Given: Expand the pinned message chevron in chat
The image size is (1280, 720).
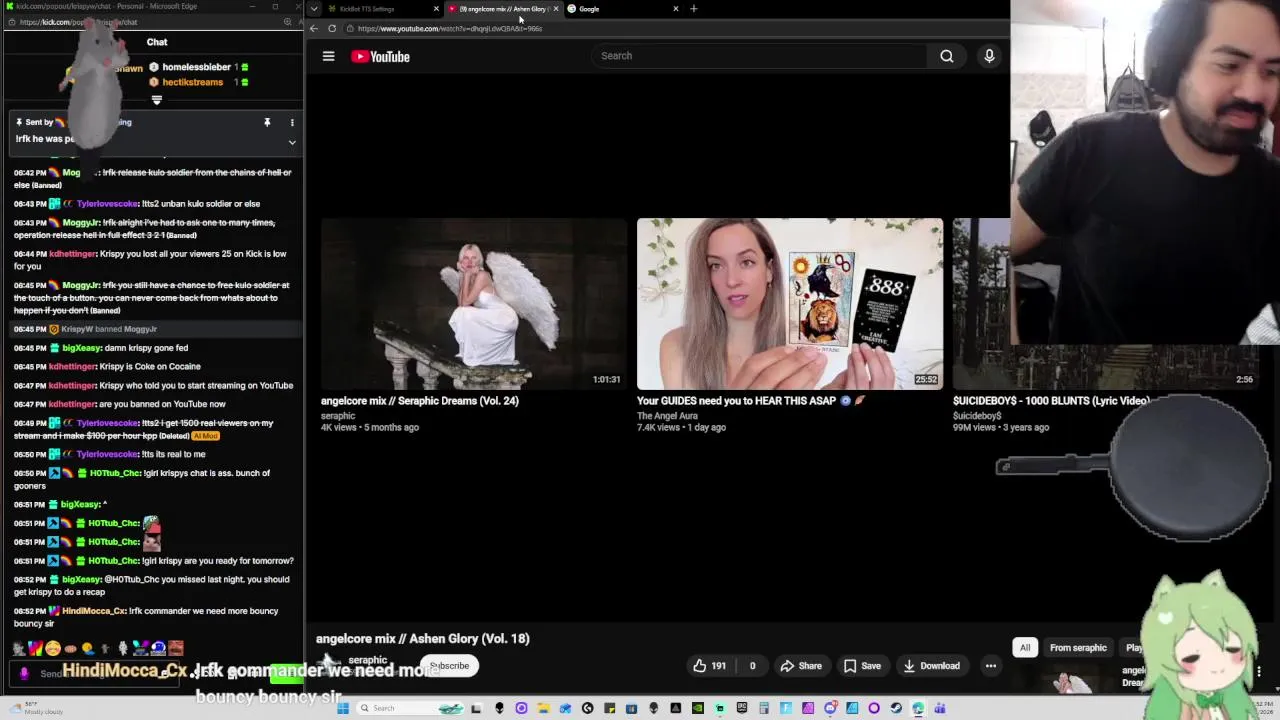Looking at the screenshot, I should click(x=292, y=142).
